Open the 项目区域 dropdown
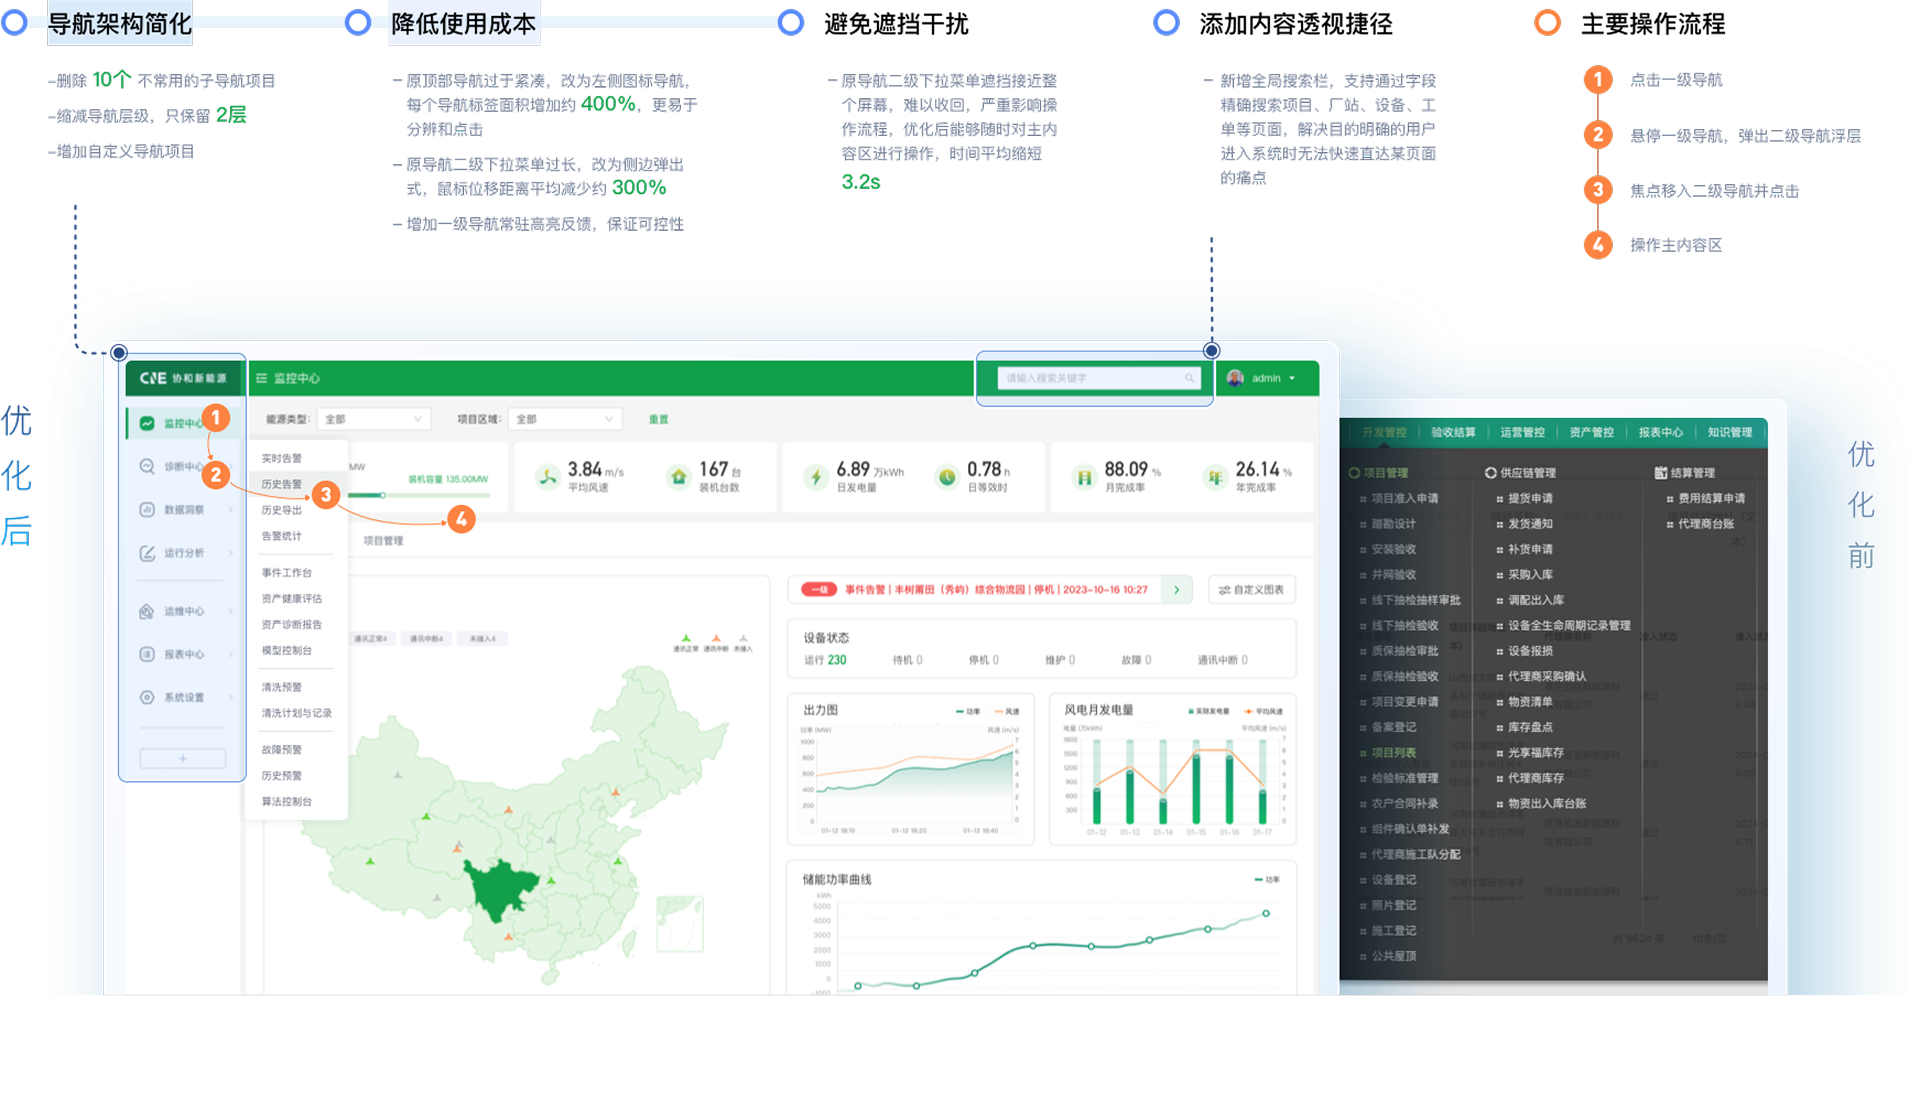The image size is (1920, 1097). click(565, 419)
